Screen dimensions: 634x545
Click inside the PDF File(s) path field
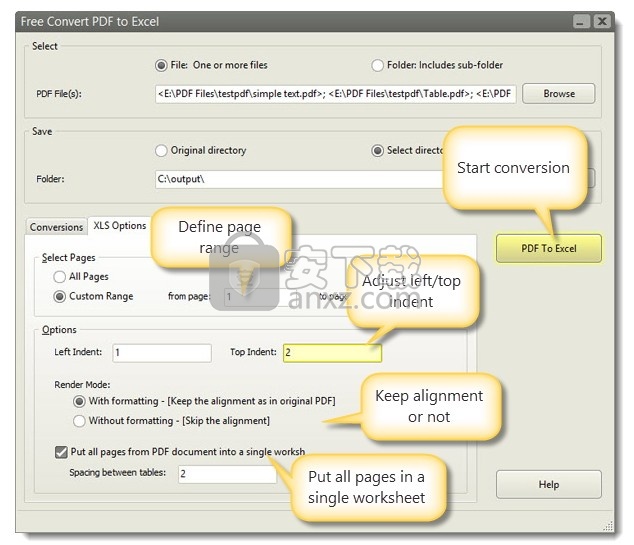(x=335, y=94)
